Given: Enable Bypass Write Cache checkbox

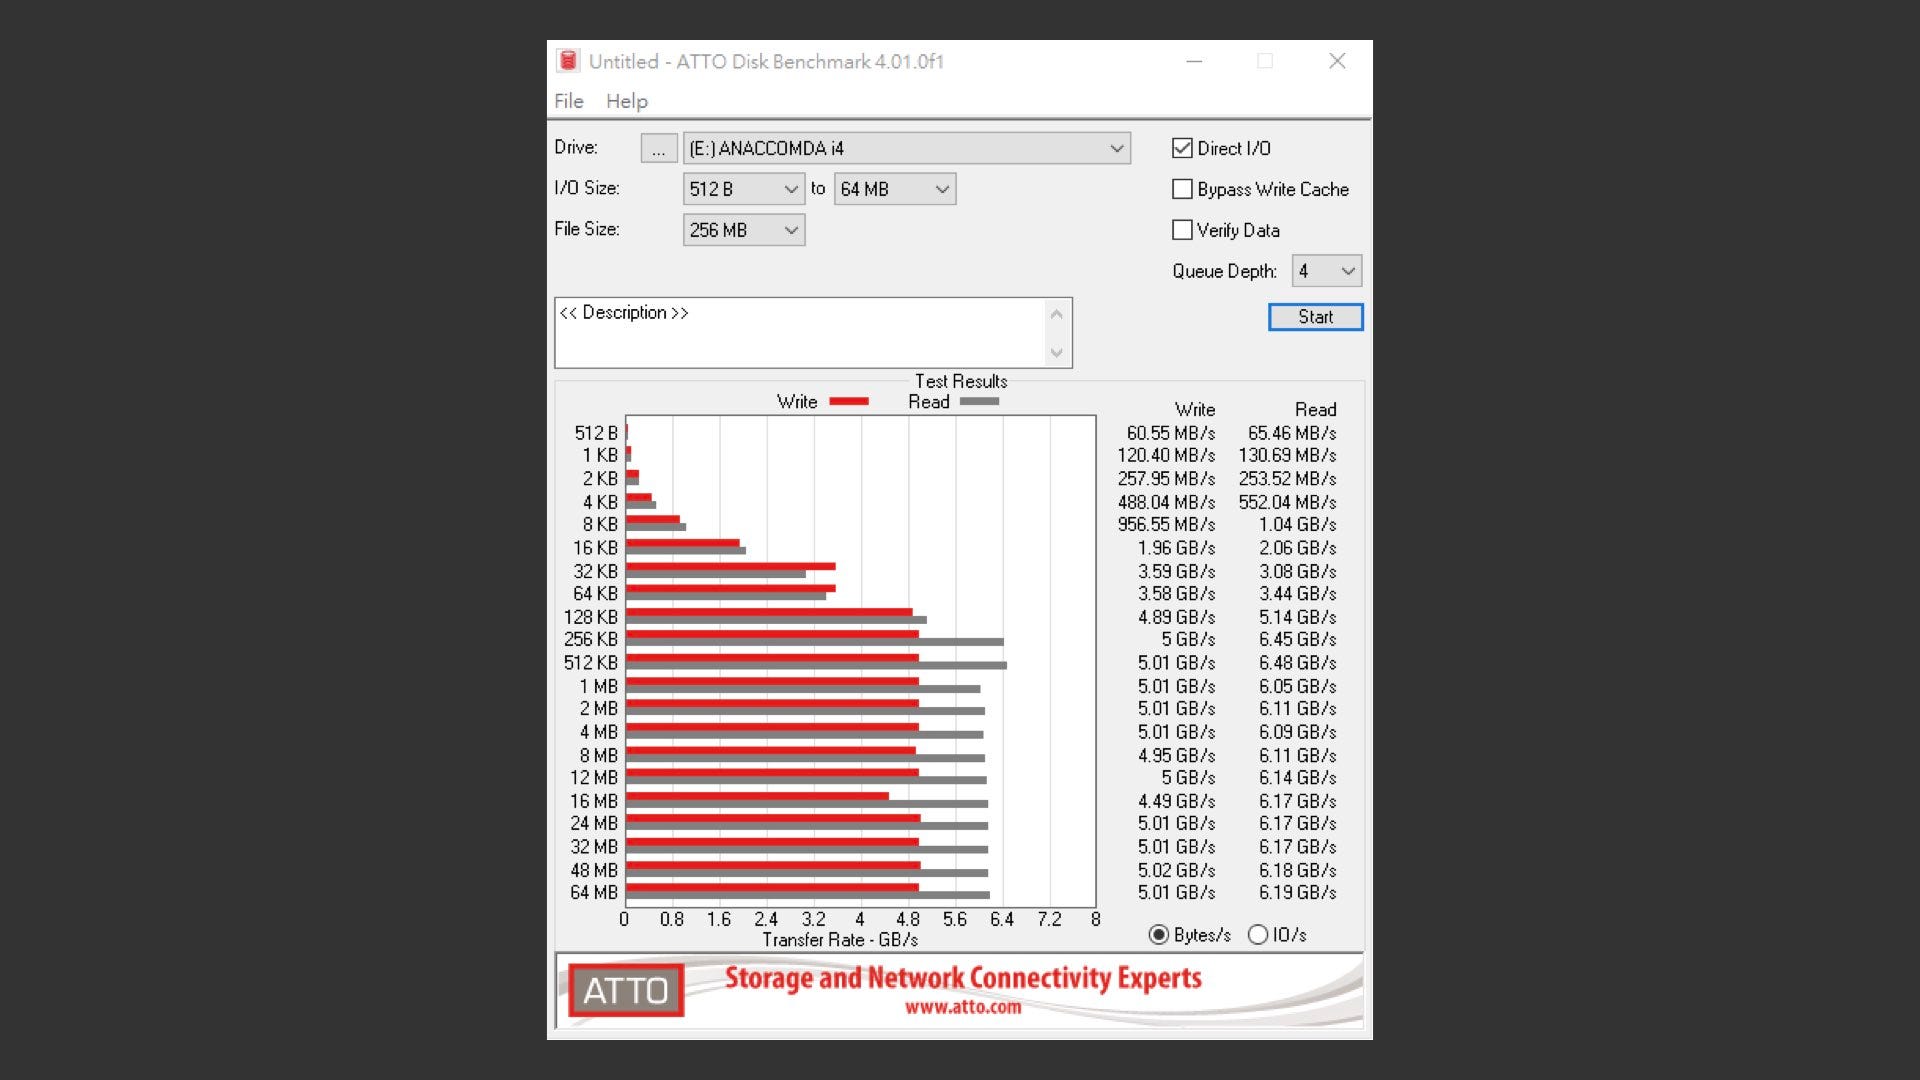Looking at the screenshot, I should point(1182,189).
